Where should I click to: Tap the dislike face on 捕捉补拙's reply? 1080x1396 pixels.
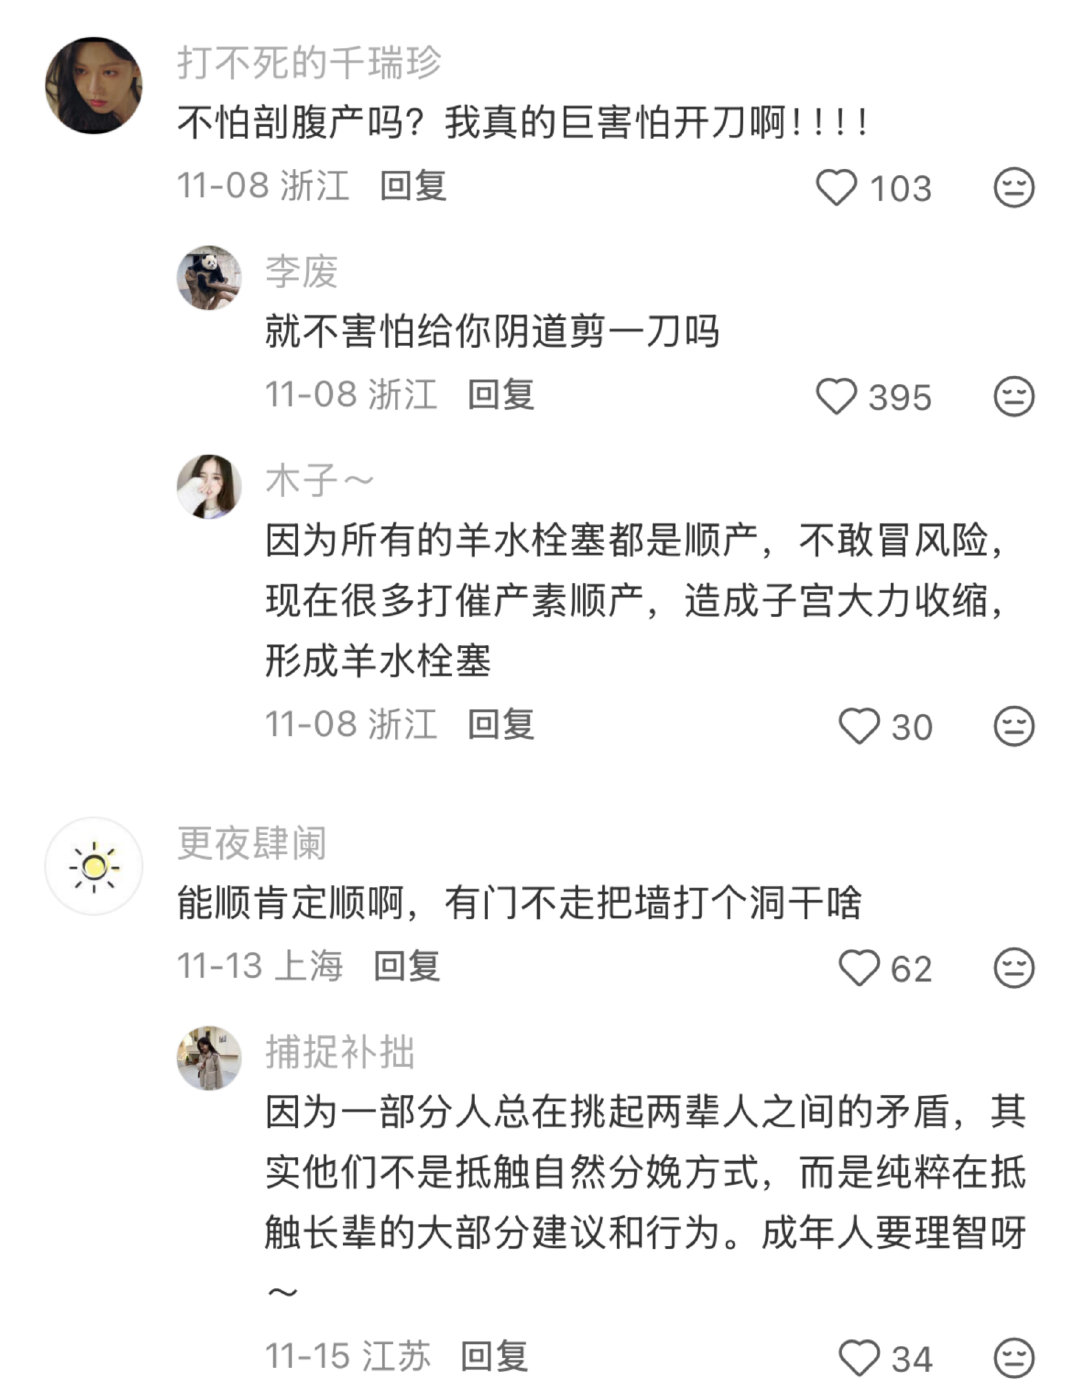1013,1358
